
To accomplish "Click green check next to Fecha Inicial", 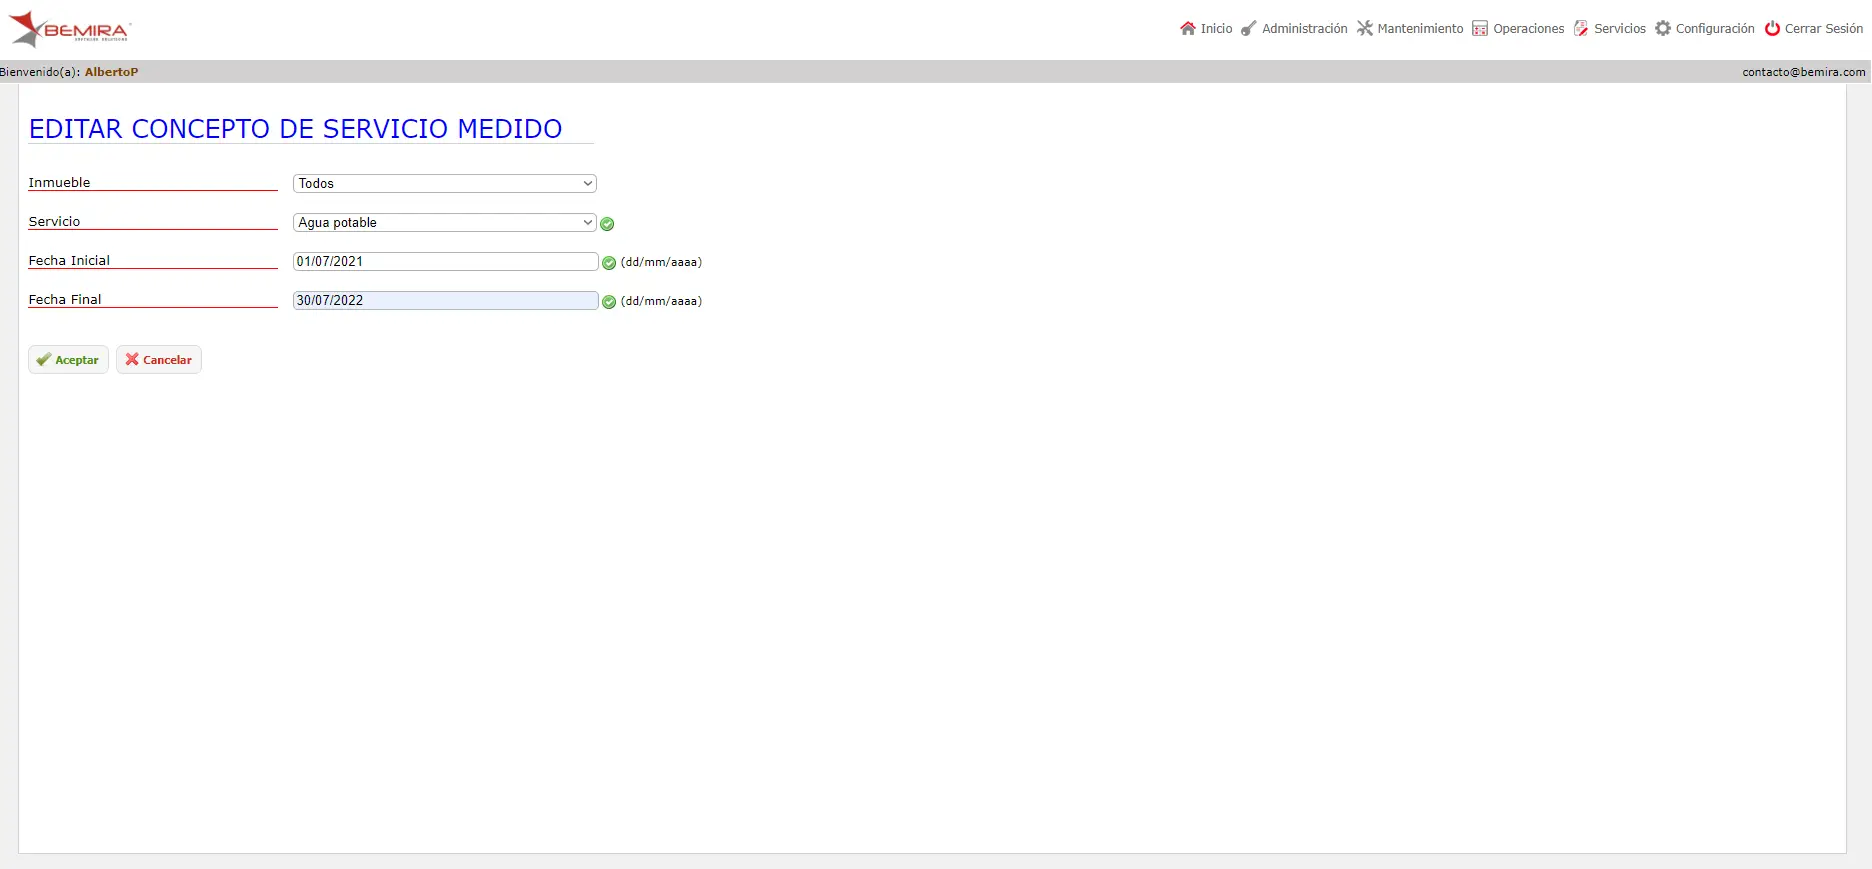I will click(609, 263).
